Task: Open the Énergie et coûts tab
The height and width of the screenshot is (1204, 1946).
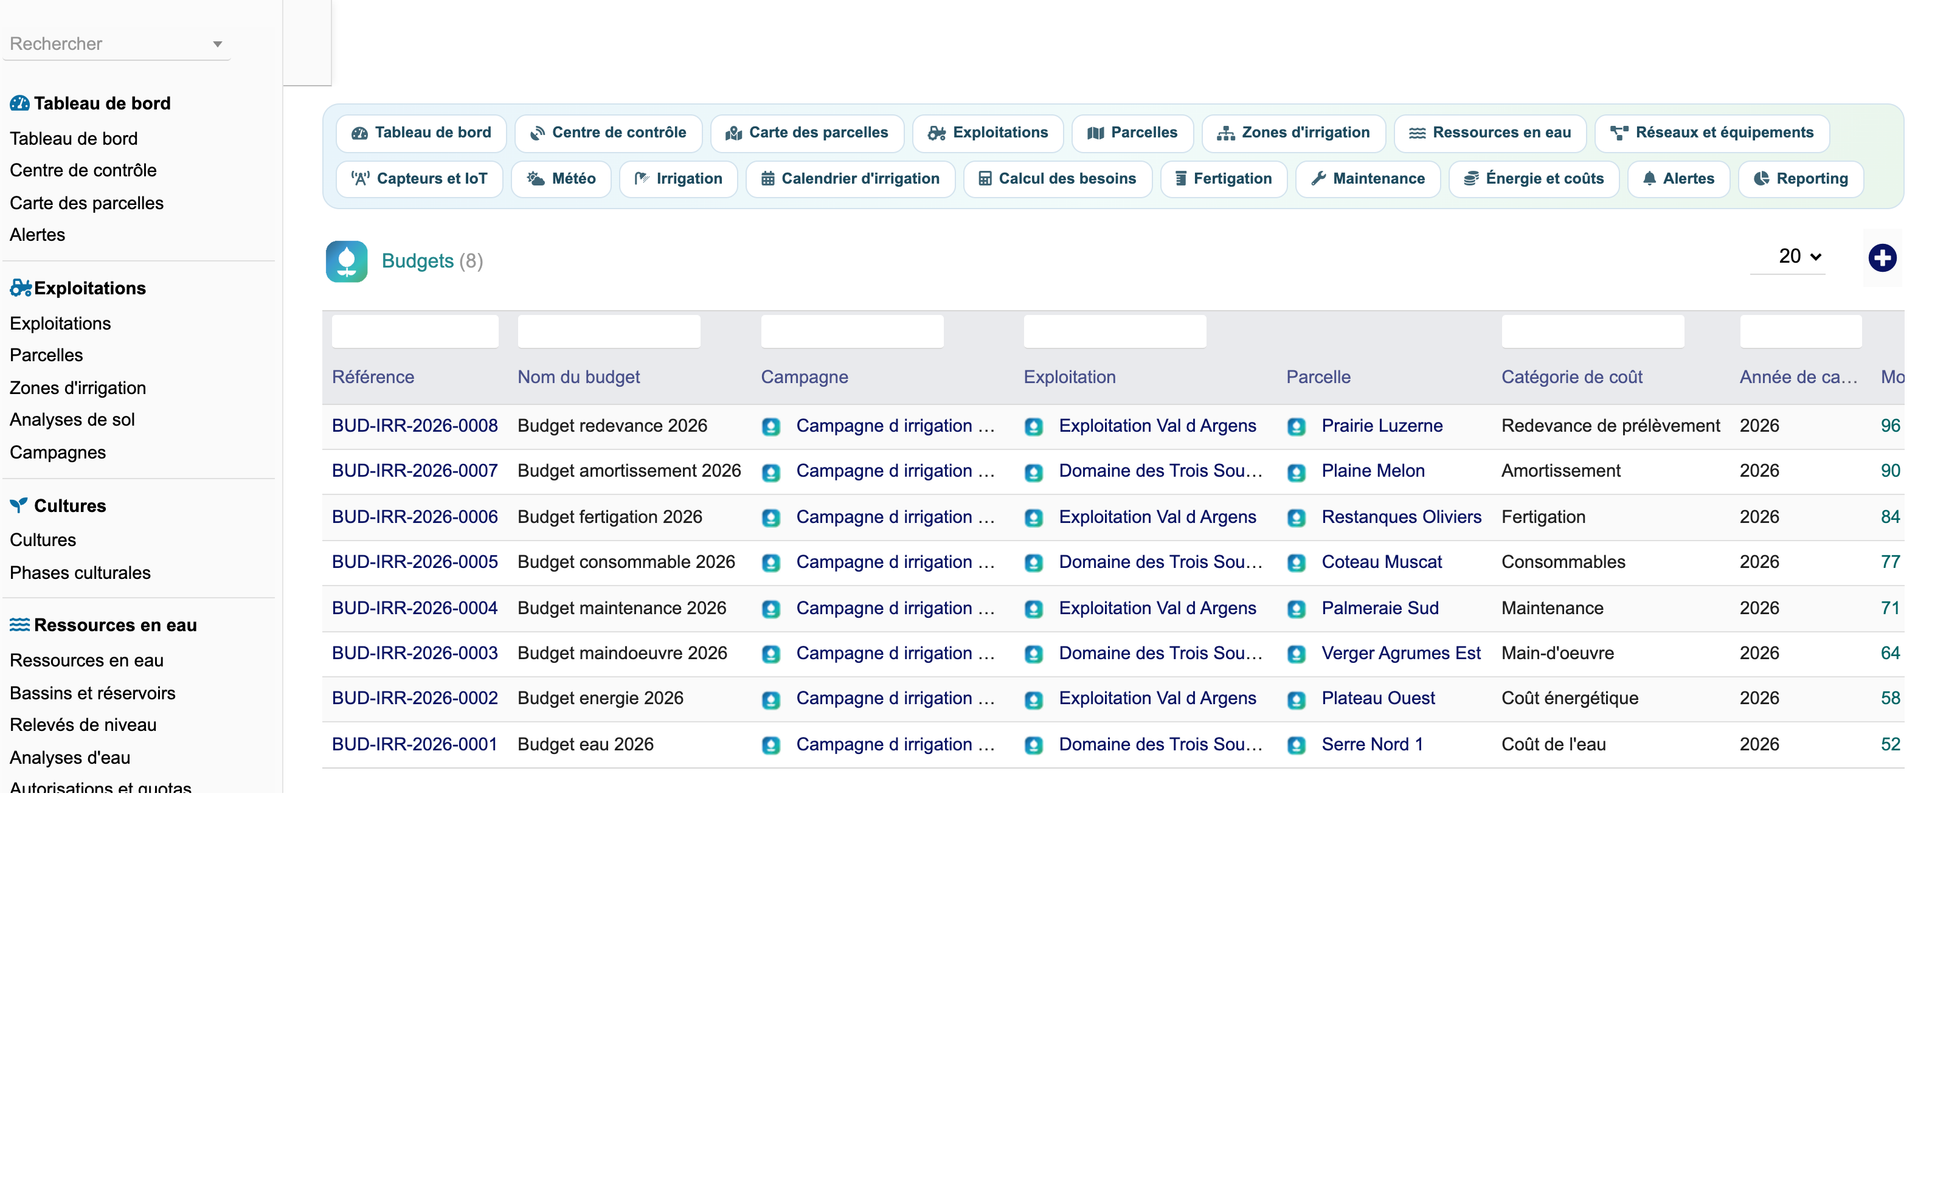Action: pyautogui.click(x=1534, y=179)
